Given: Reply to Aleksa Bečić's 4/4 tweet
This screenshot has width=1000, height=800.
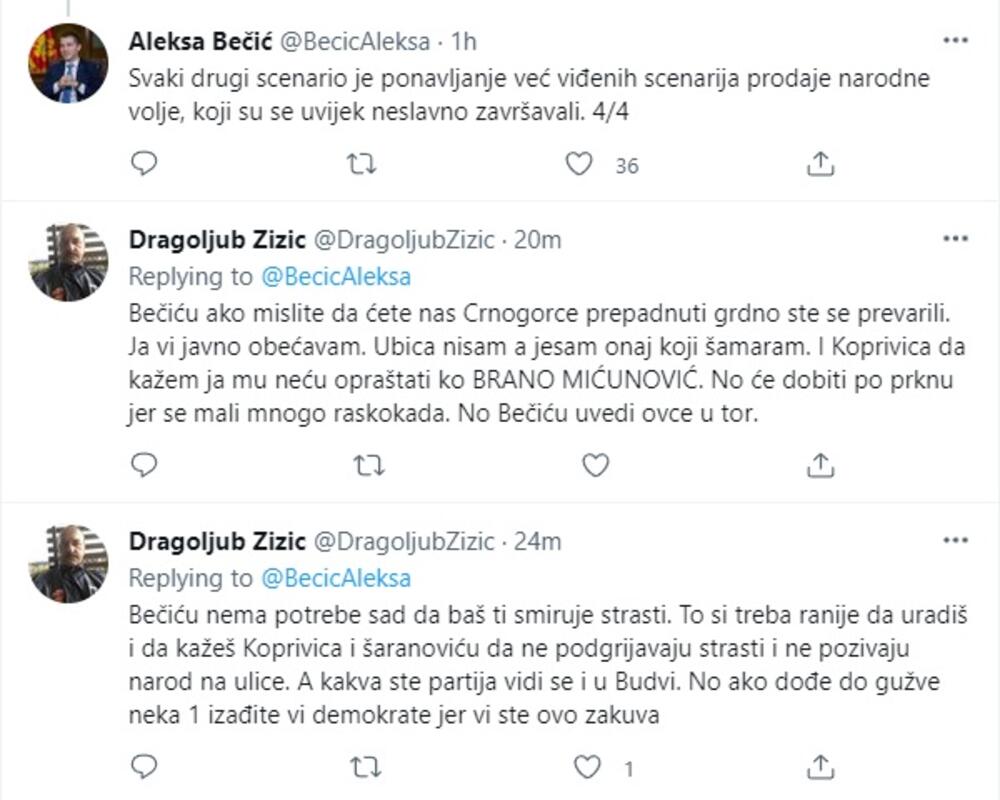Looking at the screenshot, I should (x=145, y=164).
